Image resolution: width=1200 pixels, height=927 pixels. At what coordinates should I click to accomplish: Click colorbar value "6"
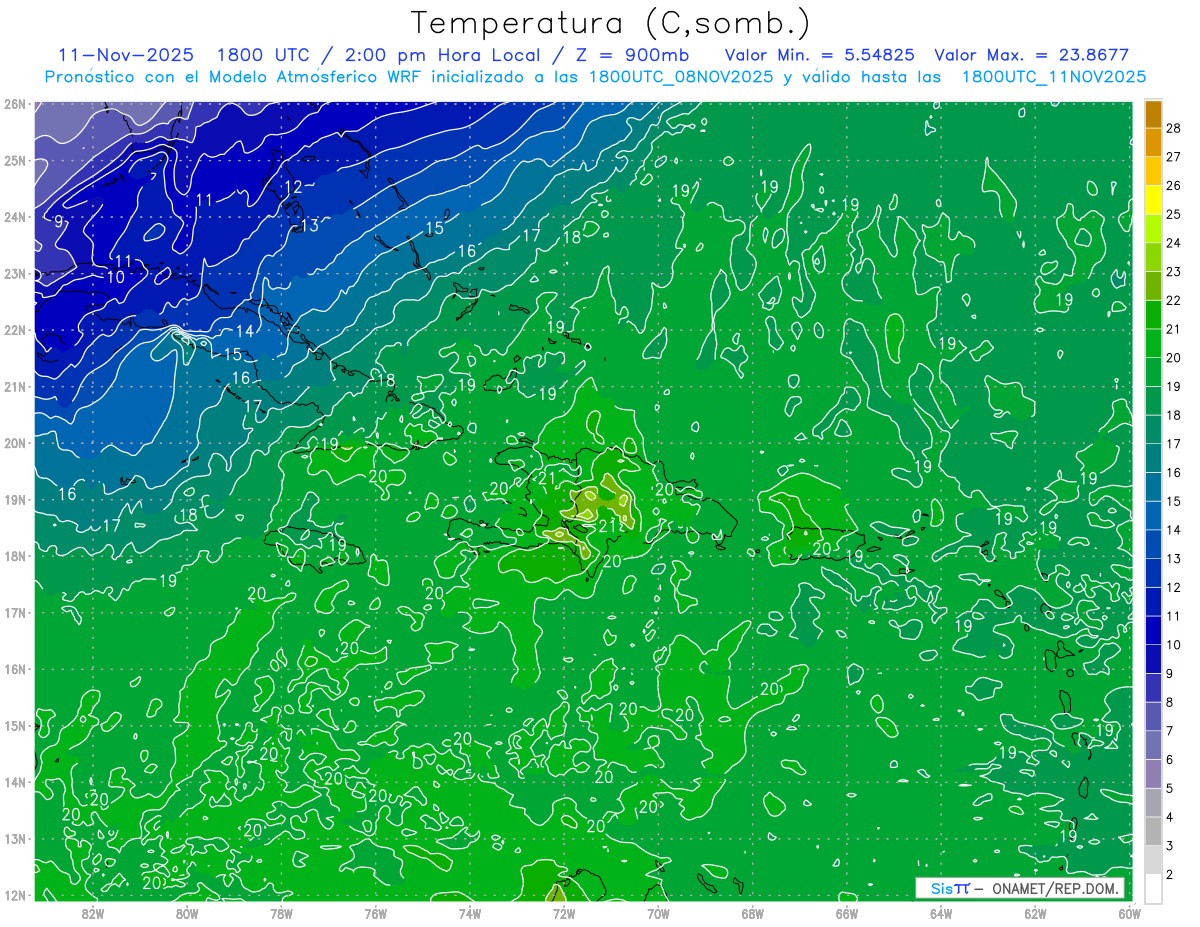pyautogui.click(x=1170, y=760)
